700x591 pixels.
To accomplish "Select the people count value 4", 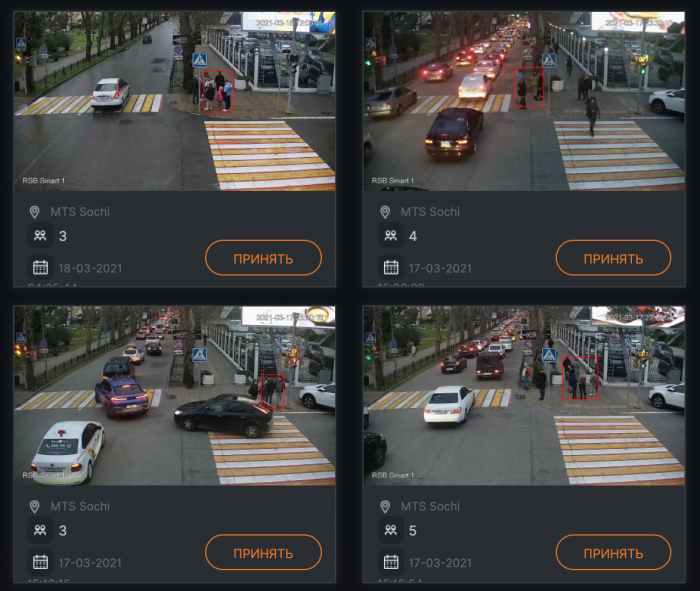I will coord(413,236).
